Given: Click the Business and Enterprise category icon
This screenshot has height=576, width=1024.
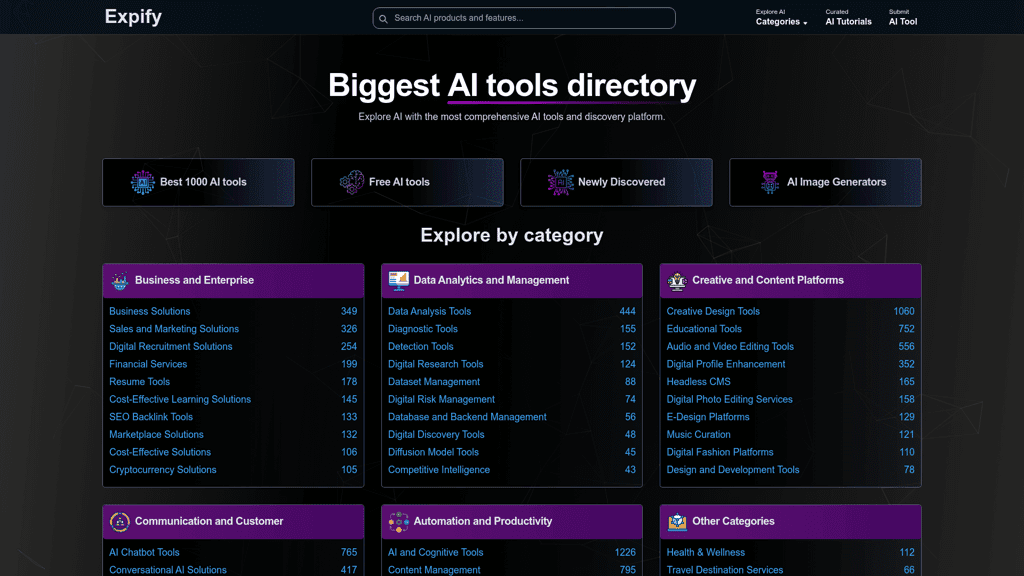Looking at the screenshot, I should coord(120,281).
